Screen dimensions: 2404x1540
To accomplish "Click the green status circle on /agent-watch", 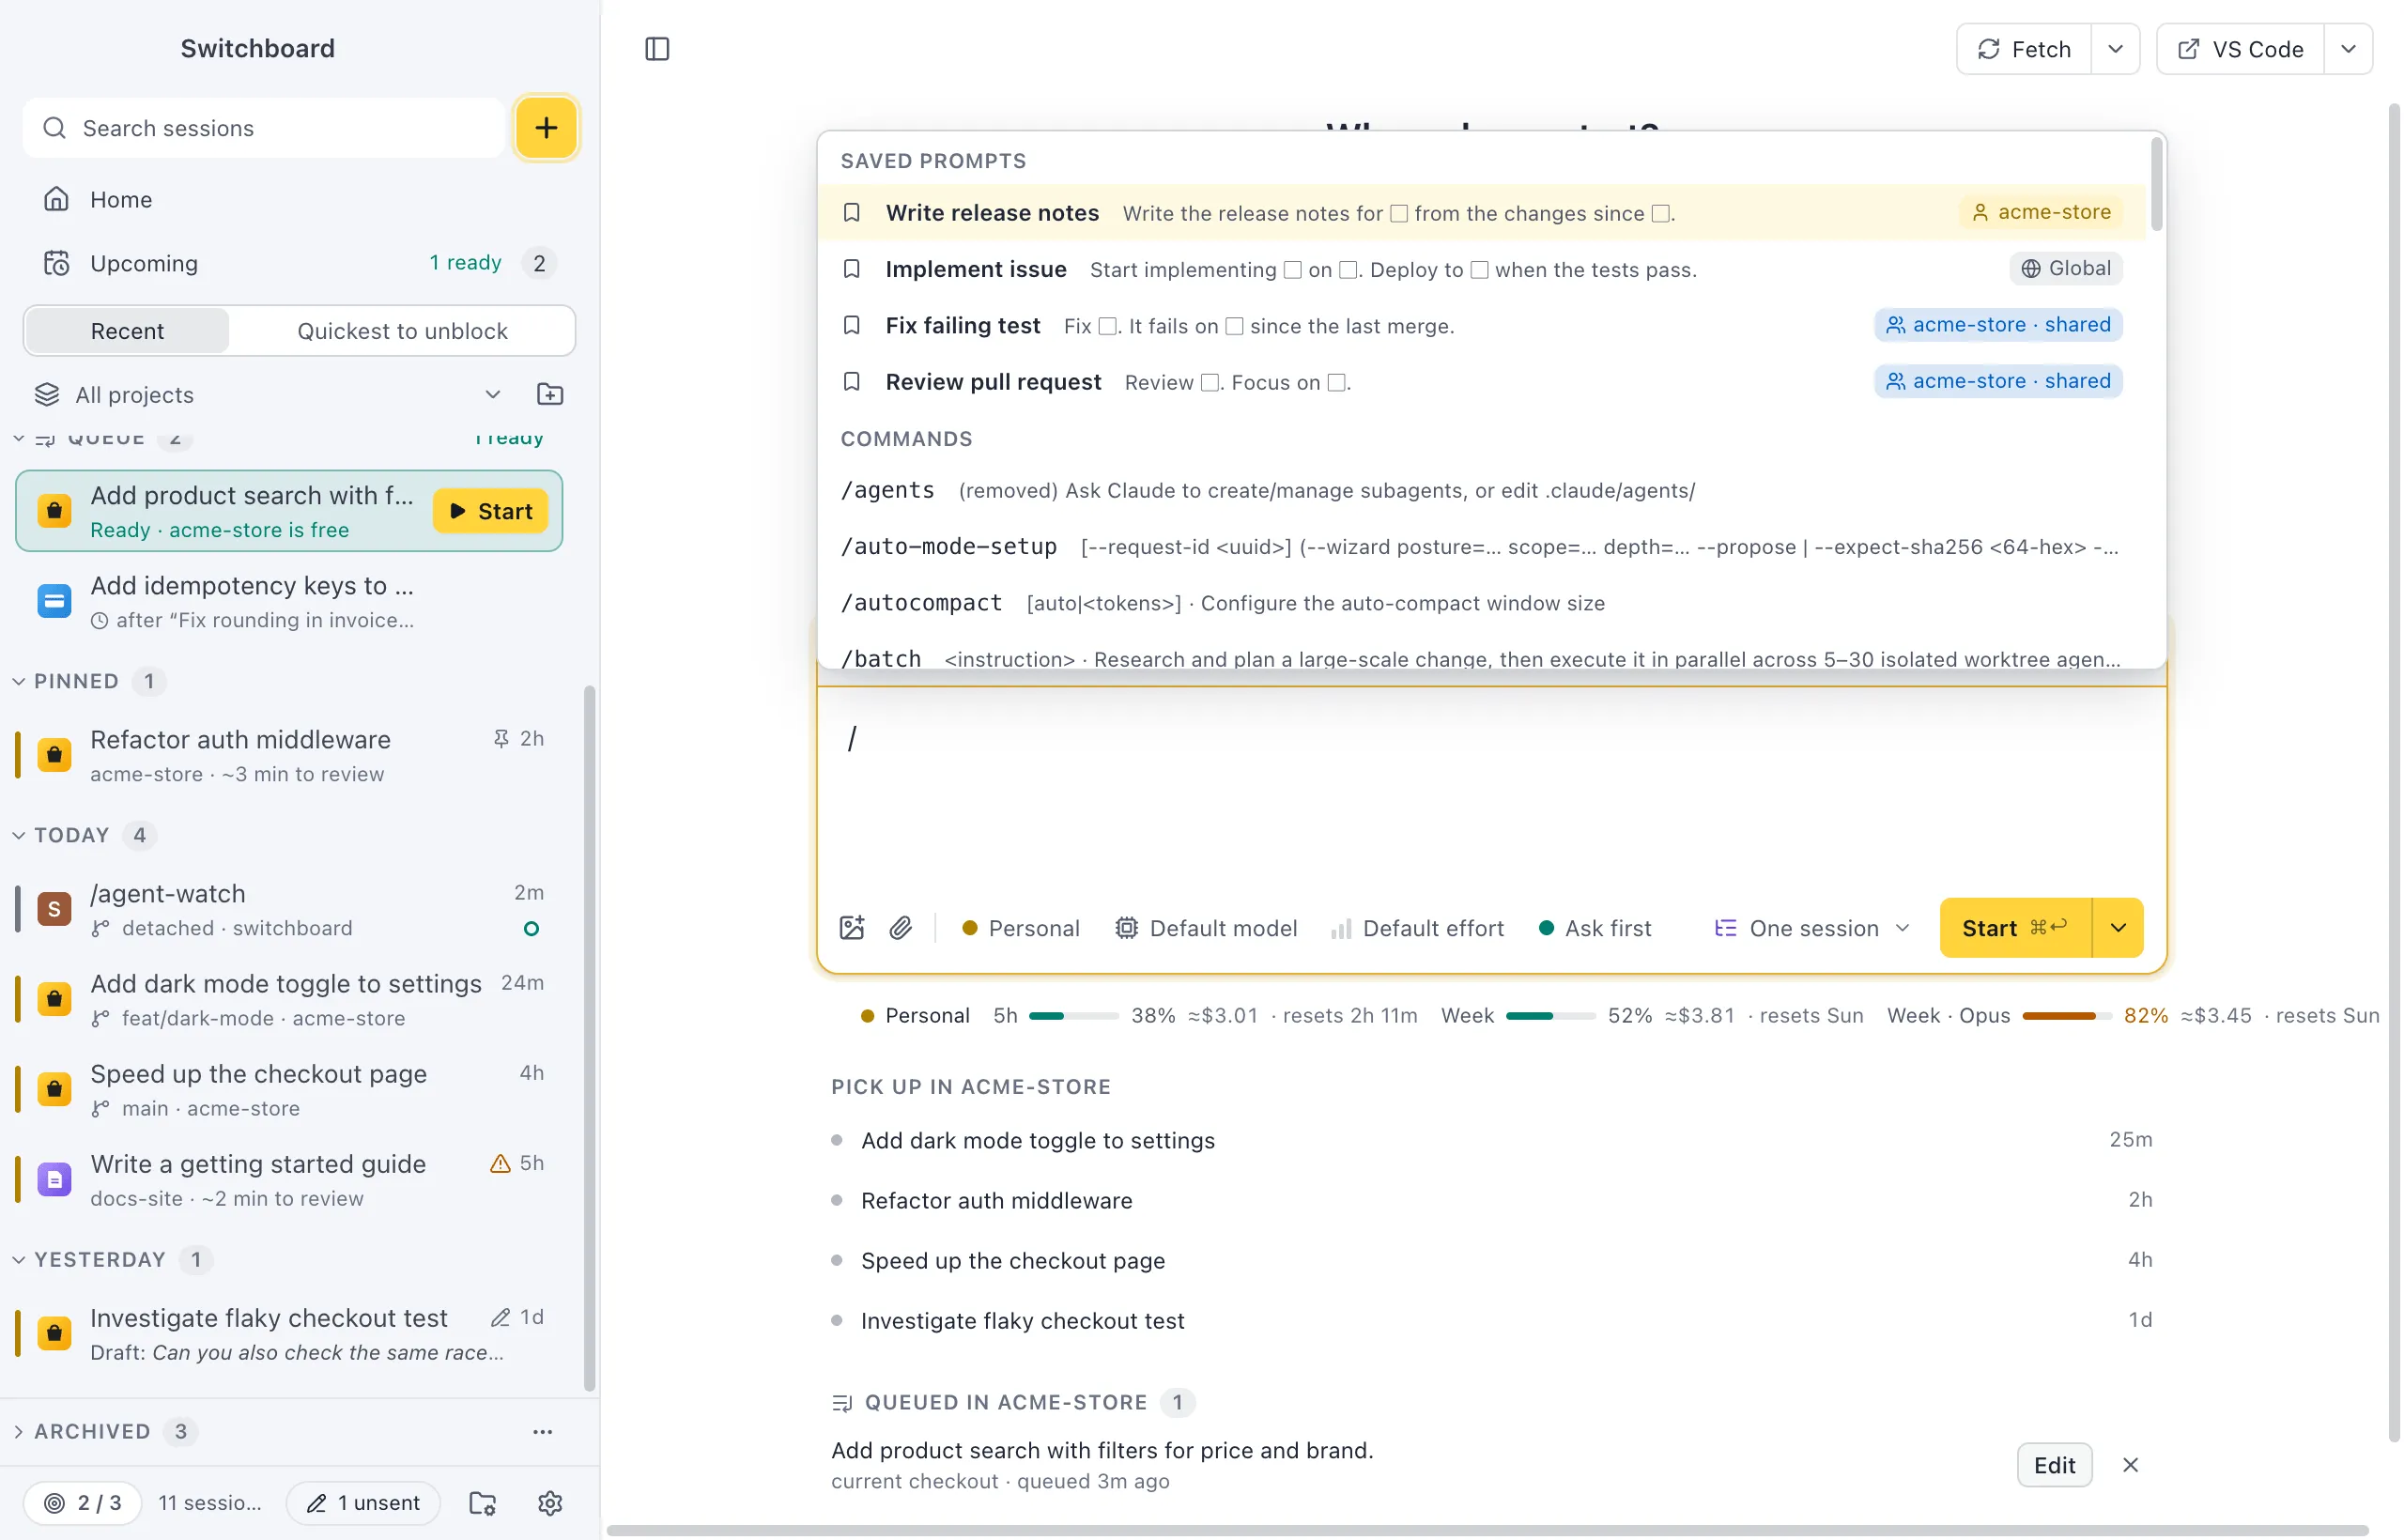I will click(531, 929).
